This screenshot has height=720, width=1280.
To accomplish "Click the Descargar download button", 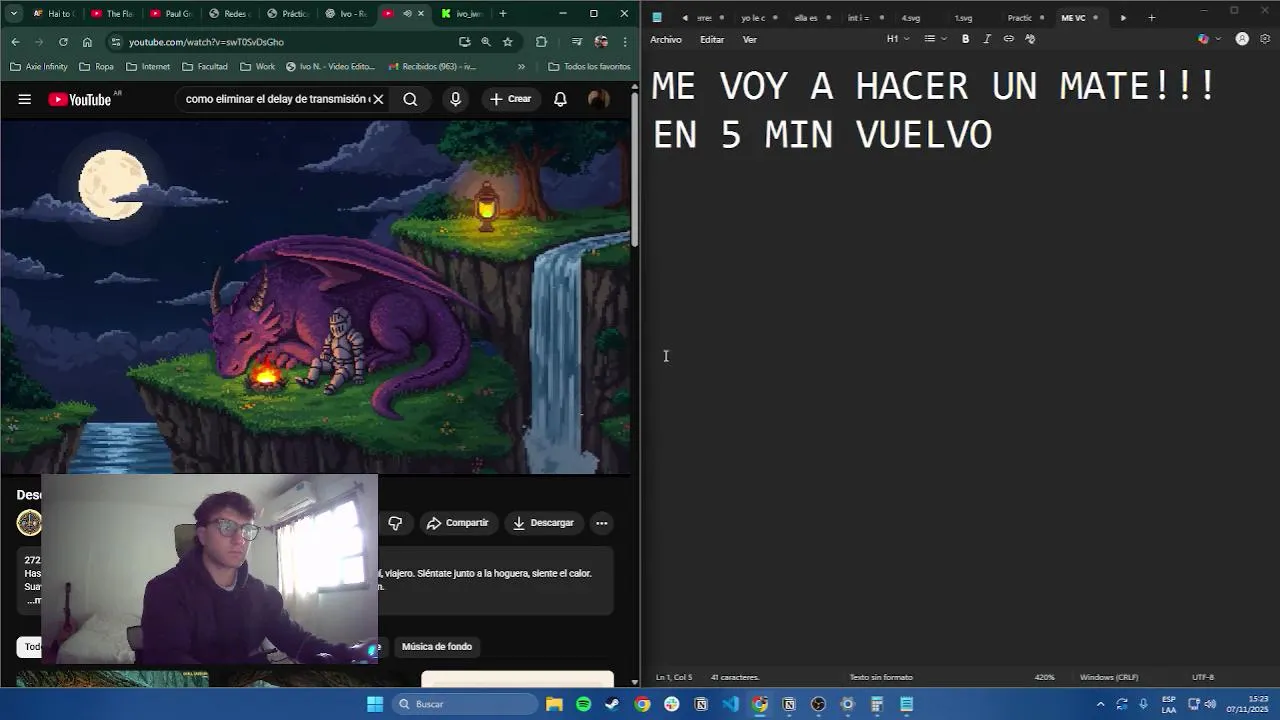I will click(x=543, y=523).
